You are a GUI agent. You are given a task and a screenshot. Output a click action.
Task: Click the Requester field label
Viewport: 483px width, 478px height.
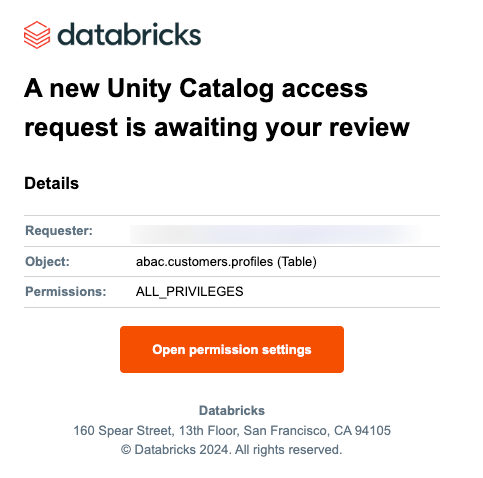(59, 231)
